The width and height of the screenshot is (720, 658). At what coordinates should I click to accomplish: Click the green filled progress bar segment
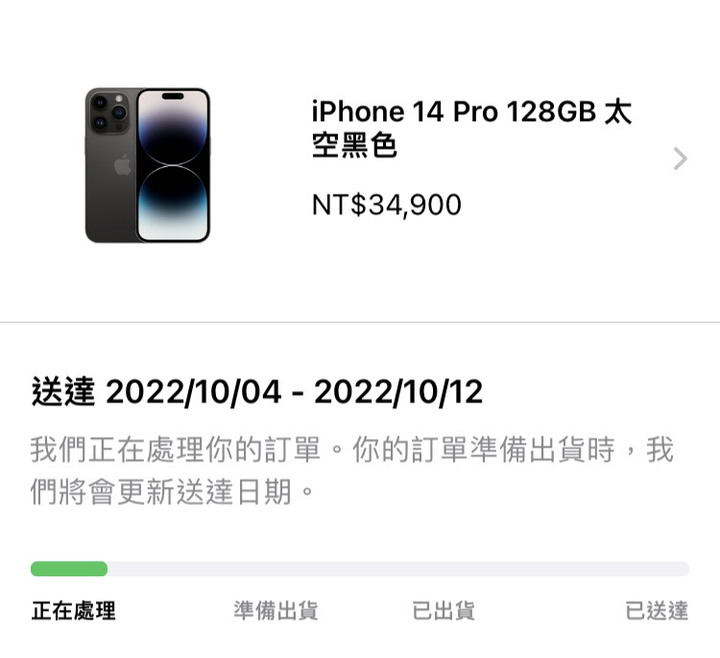coord(69,569)
